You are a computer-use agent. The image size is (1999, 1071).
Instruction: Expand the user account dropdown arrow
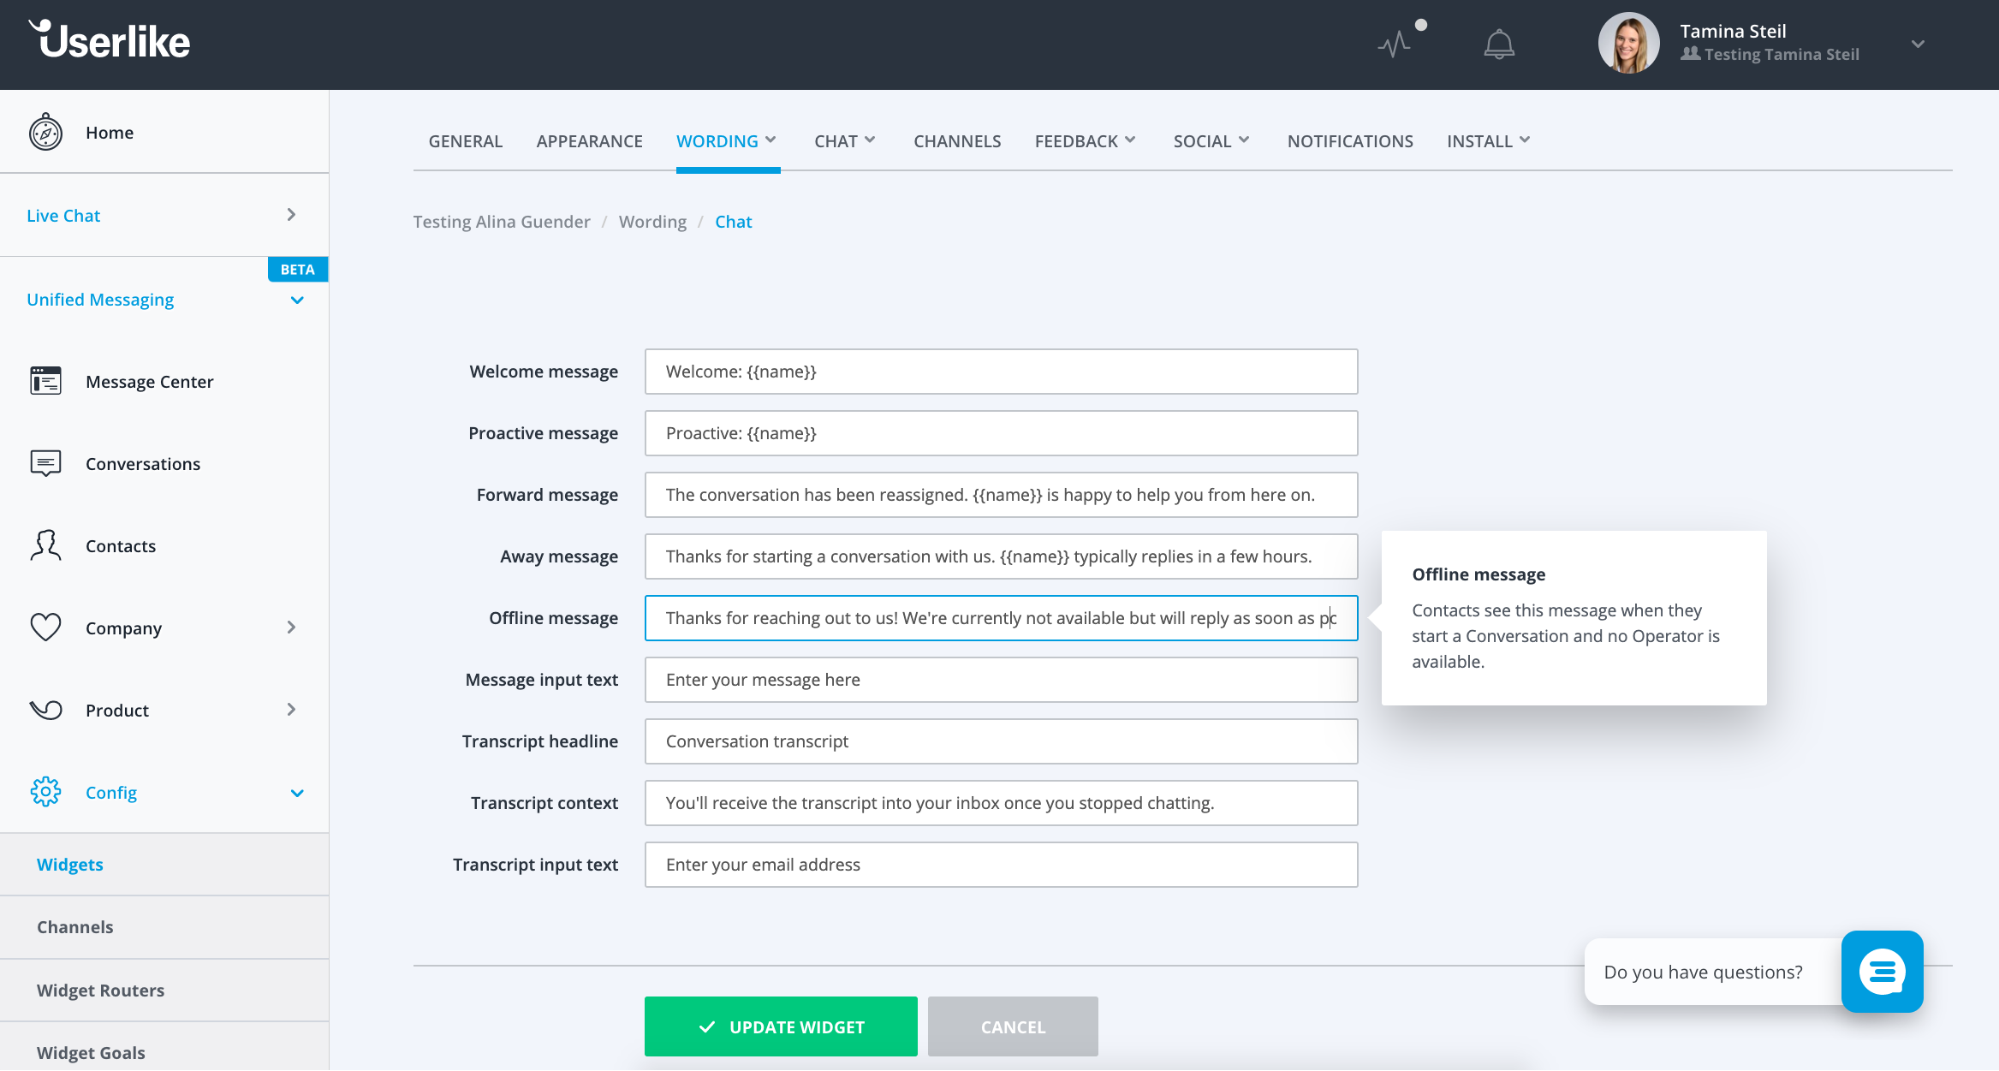(x=1918, y=44)
